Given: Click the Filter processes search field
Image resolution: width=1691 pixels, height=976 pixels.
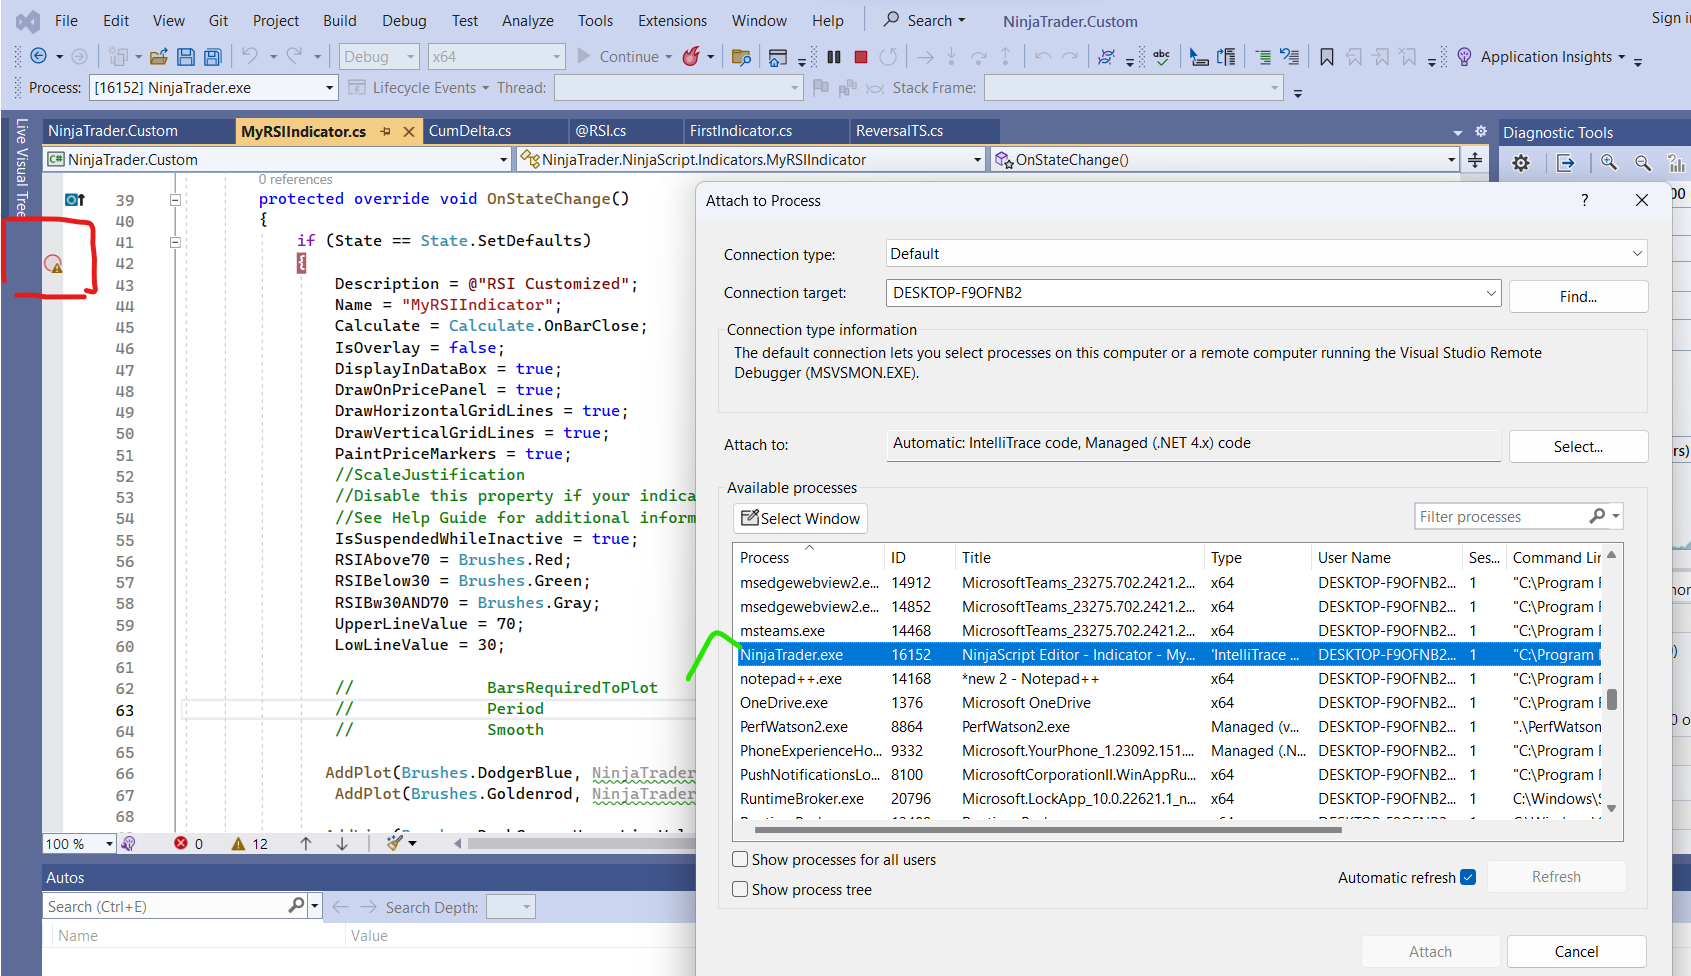Looking at the screenshot, I should [x=1500, y=517].
